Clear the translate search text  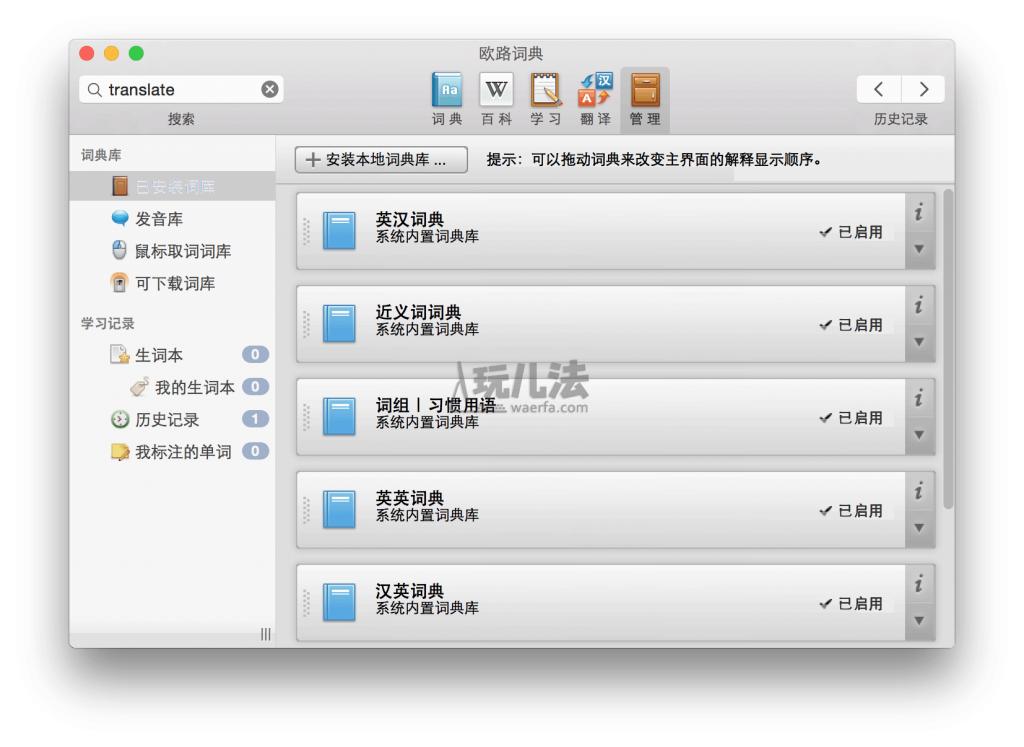pyautogui.click(x=270, y=89)
